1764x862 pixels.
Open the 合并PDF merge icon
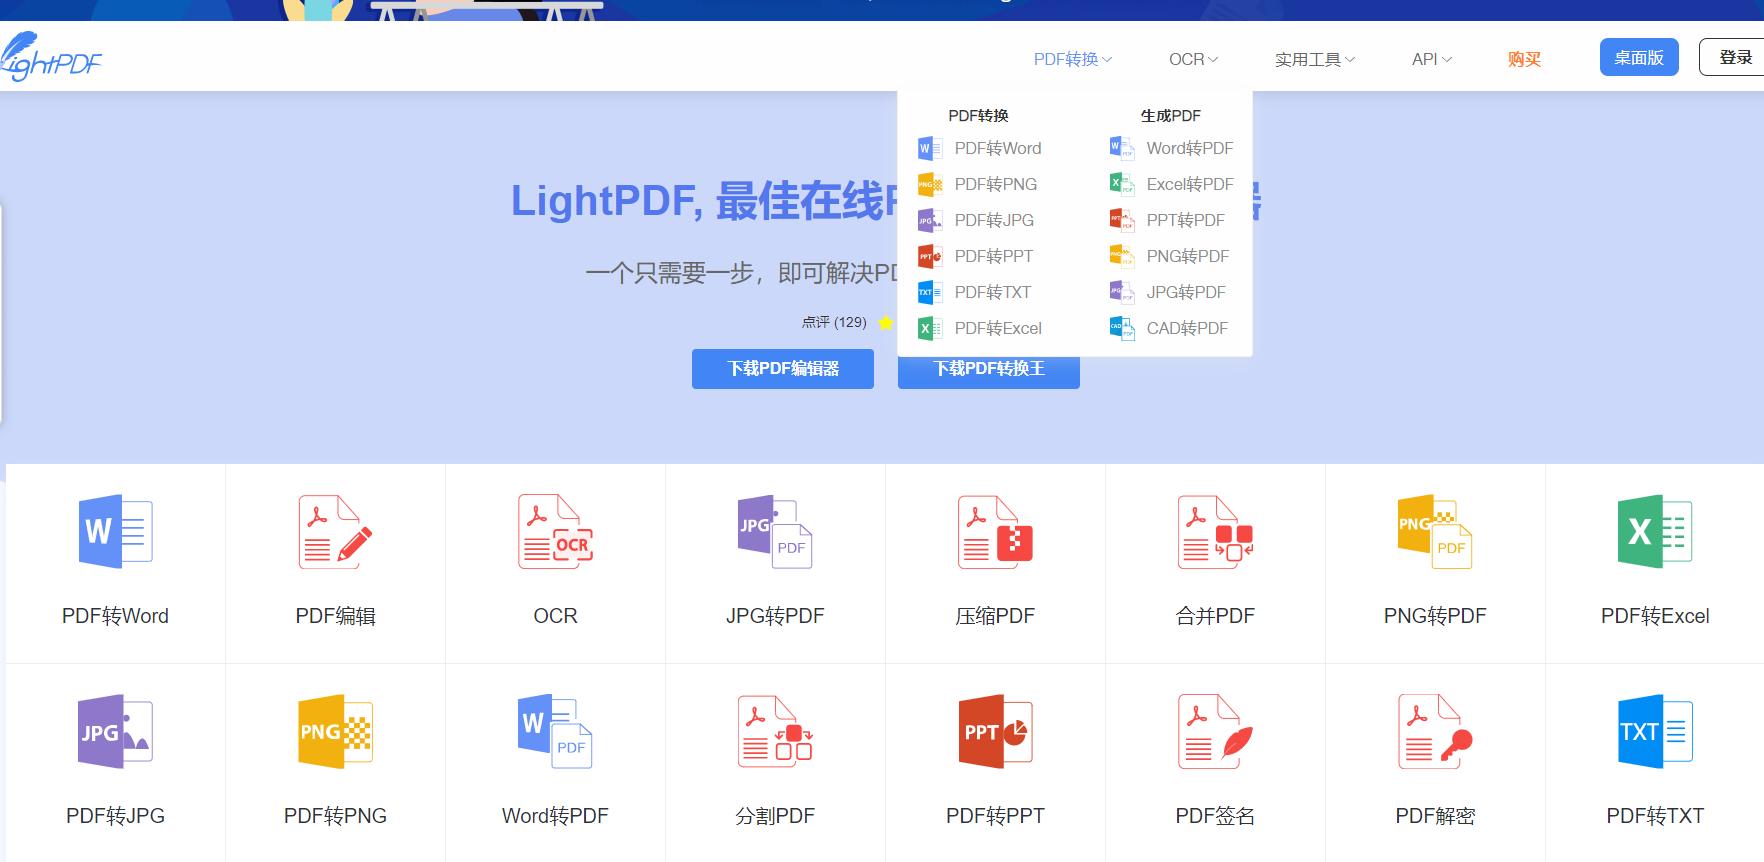pyautogui.click(x=1215, y=532)
